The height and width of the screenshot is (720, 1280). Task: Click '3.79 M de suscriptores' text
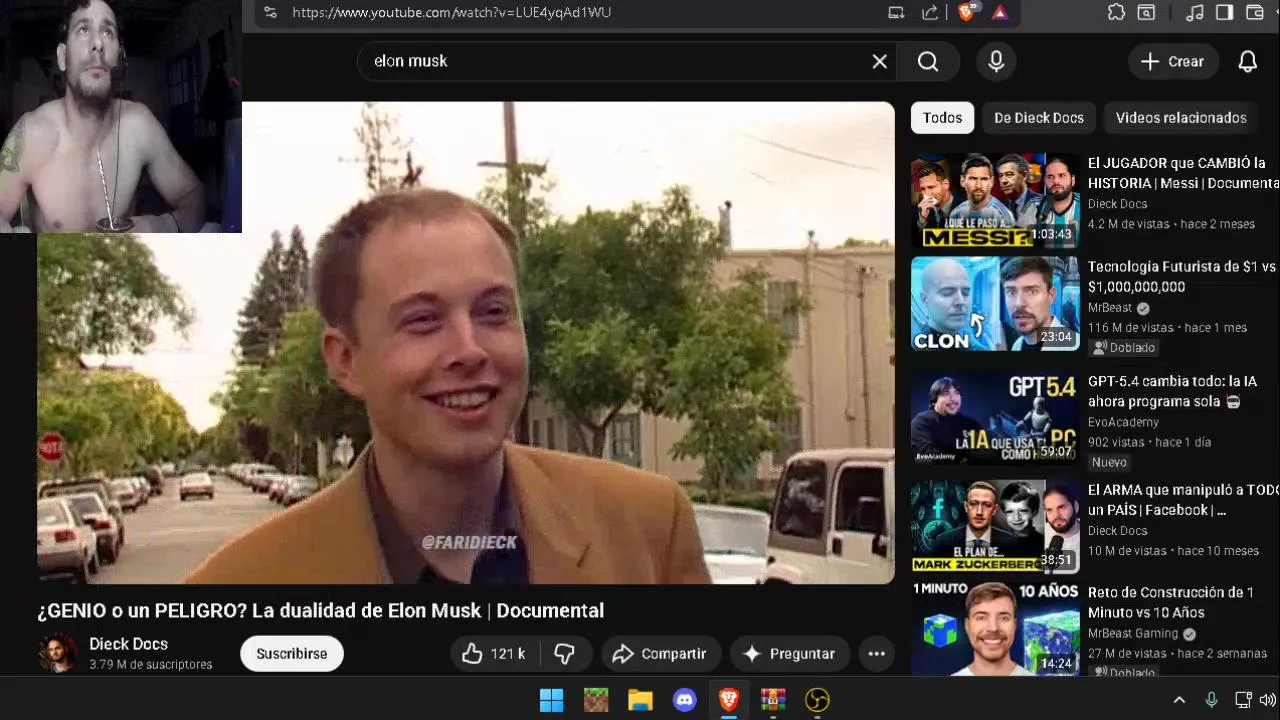[x=151, y=664]
